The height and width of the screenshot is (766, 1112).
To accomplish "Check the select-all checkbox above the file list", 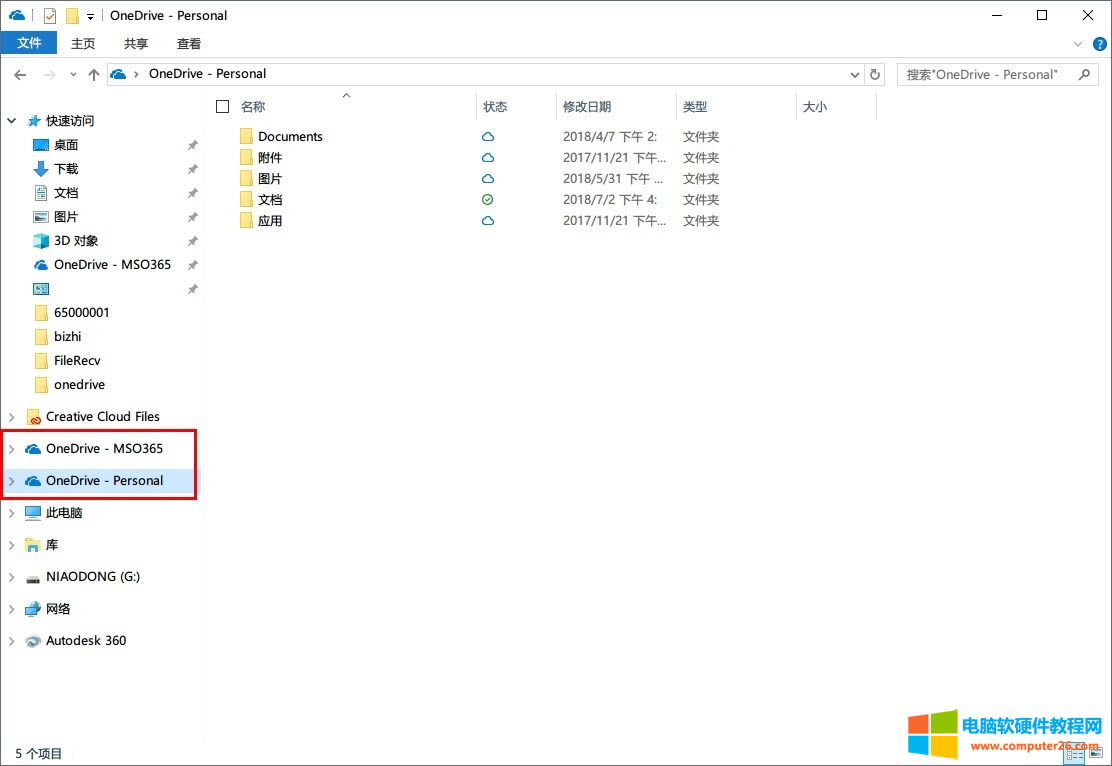I will [x=222, y=105].
